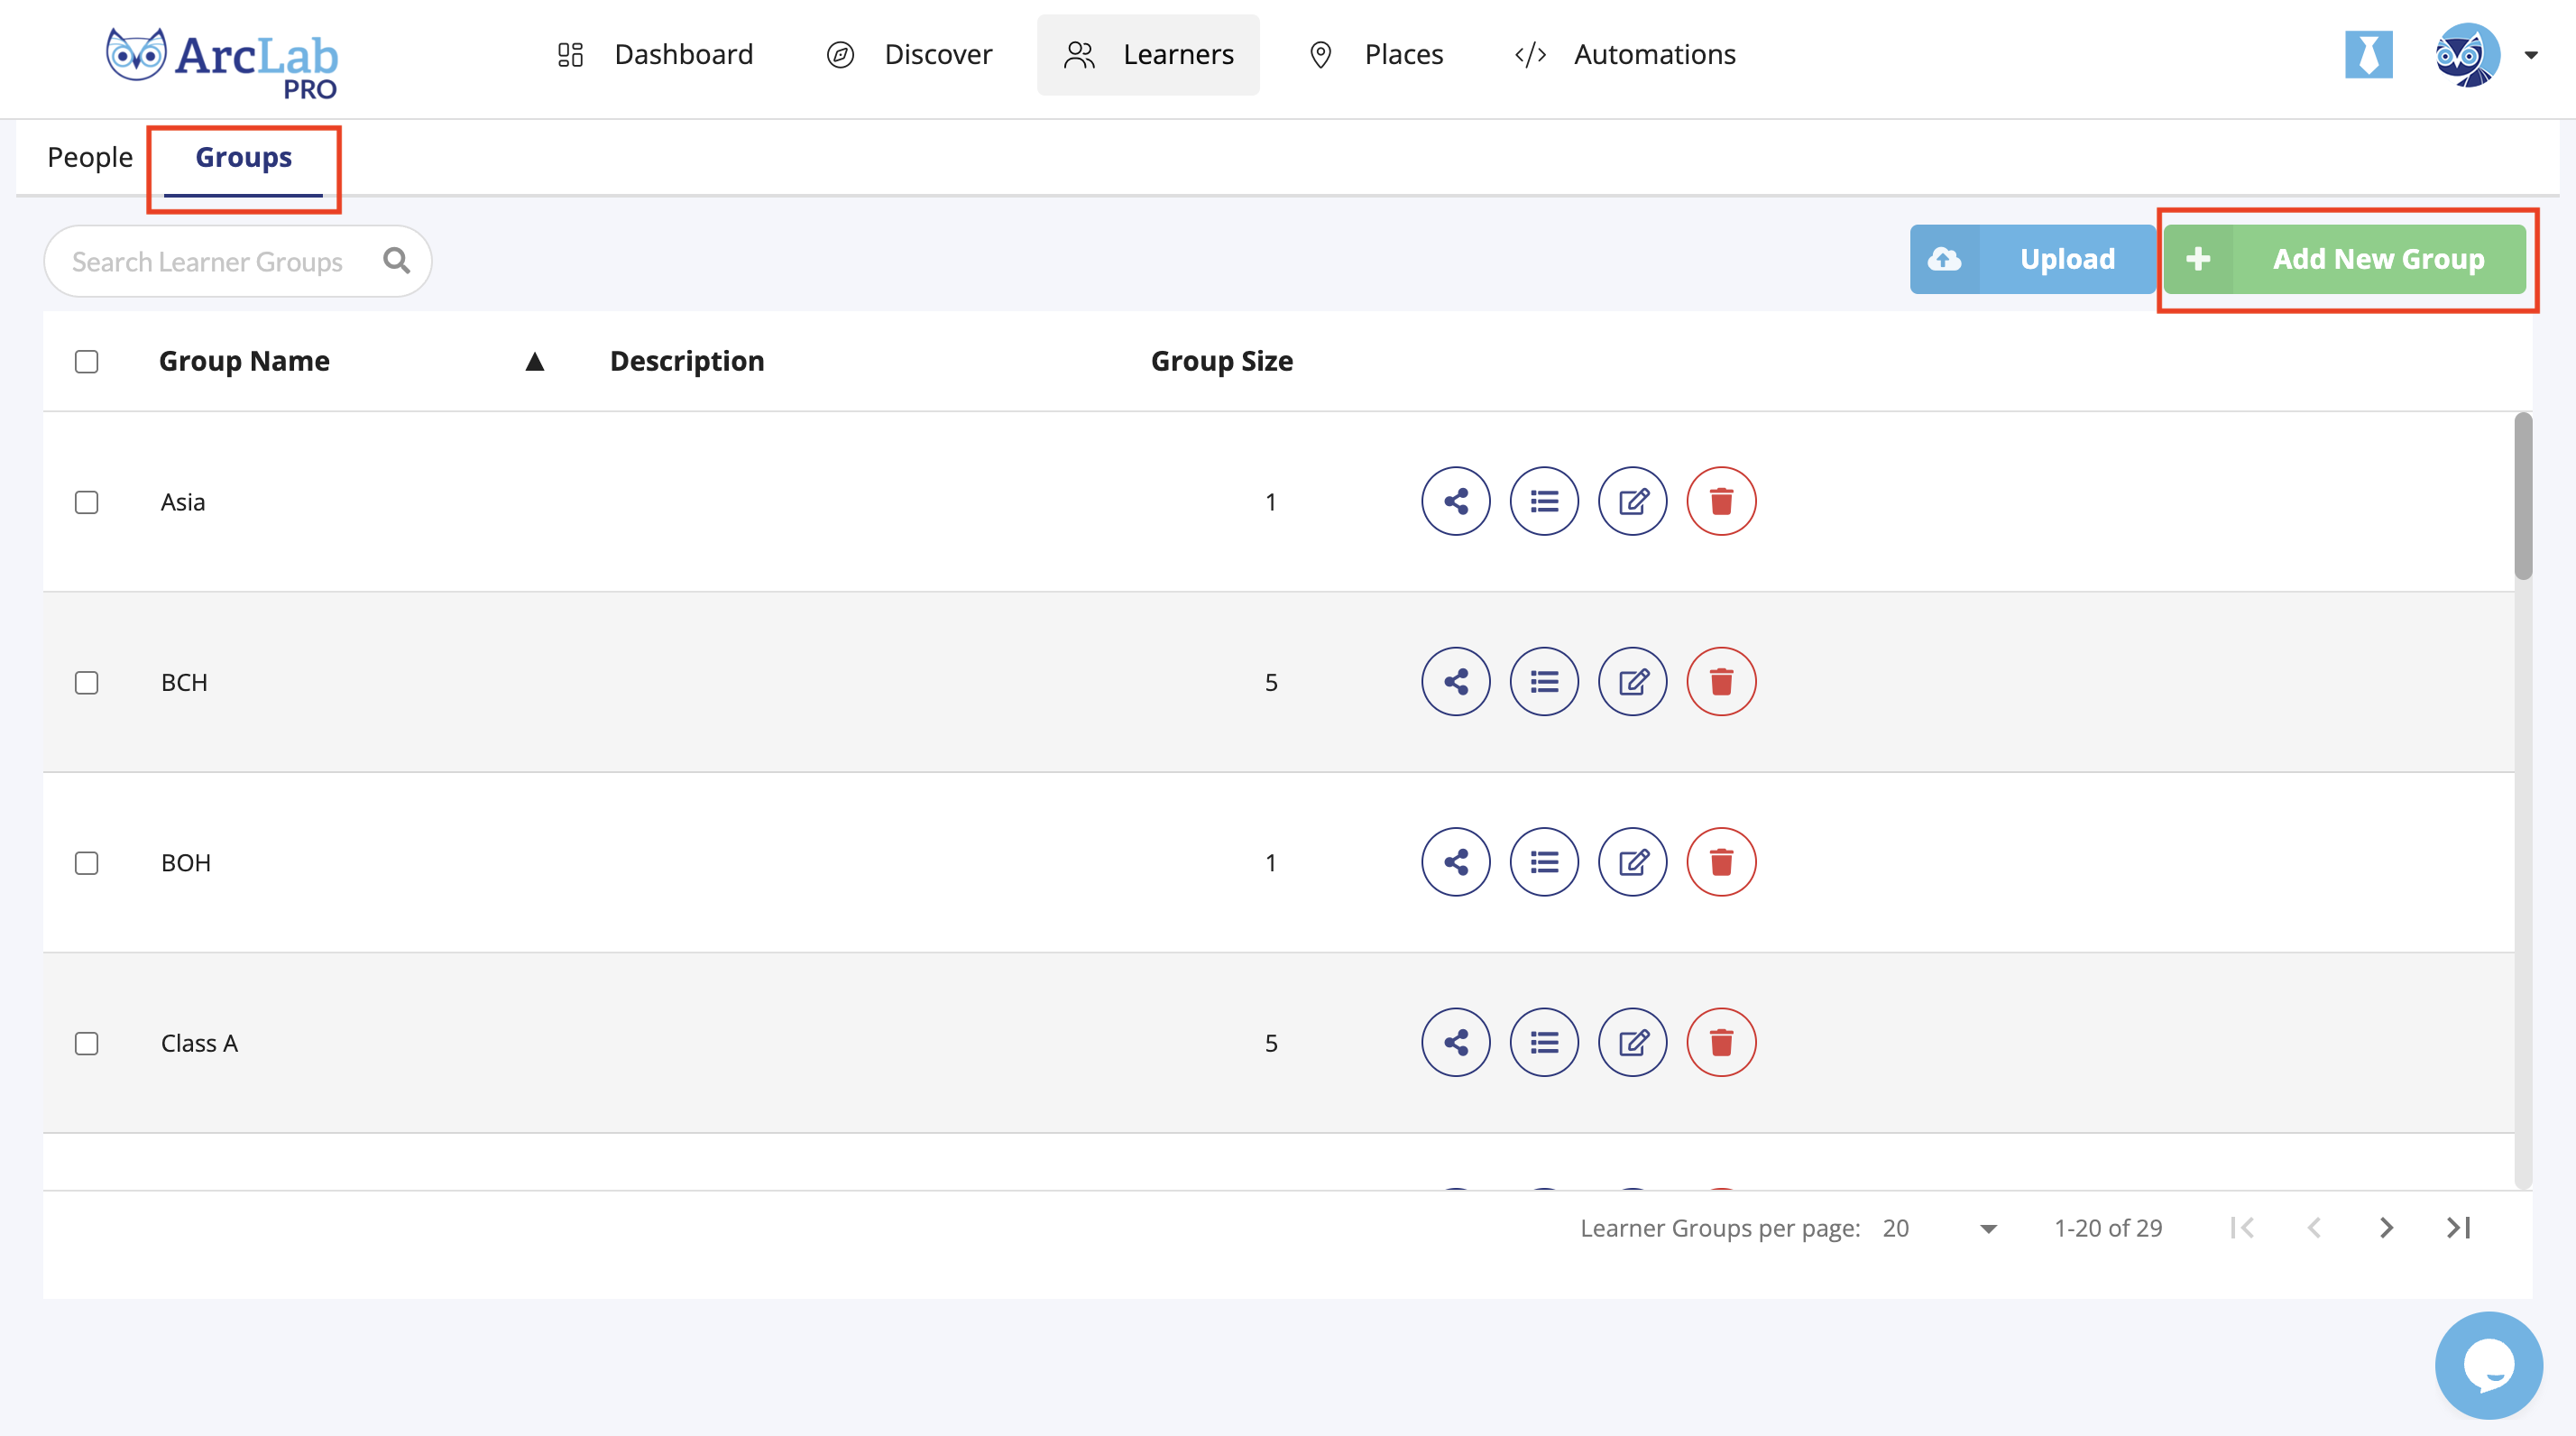Edit the Asia group
Screen dimensions: 2576x1436
pyautogui.click(x=1632, y=501)
